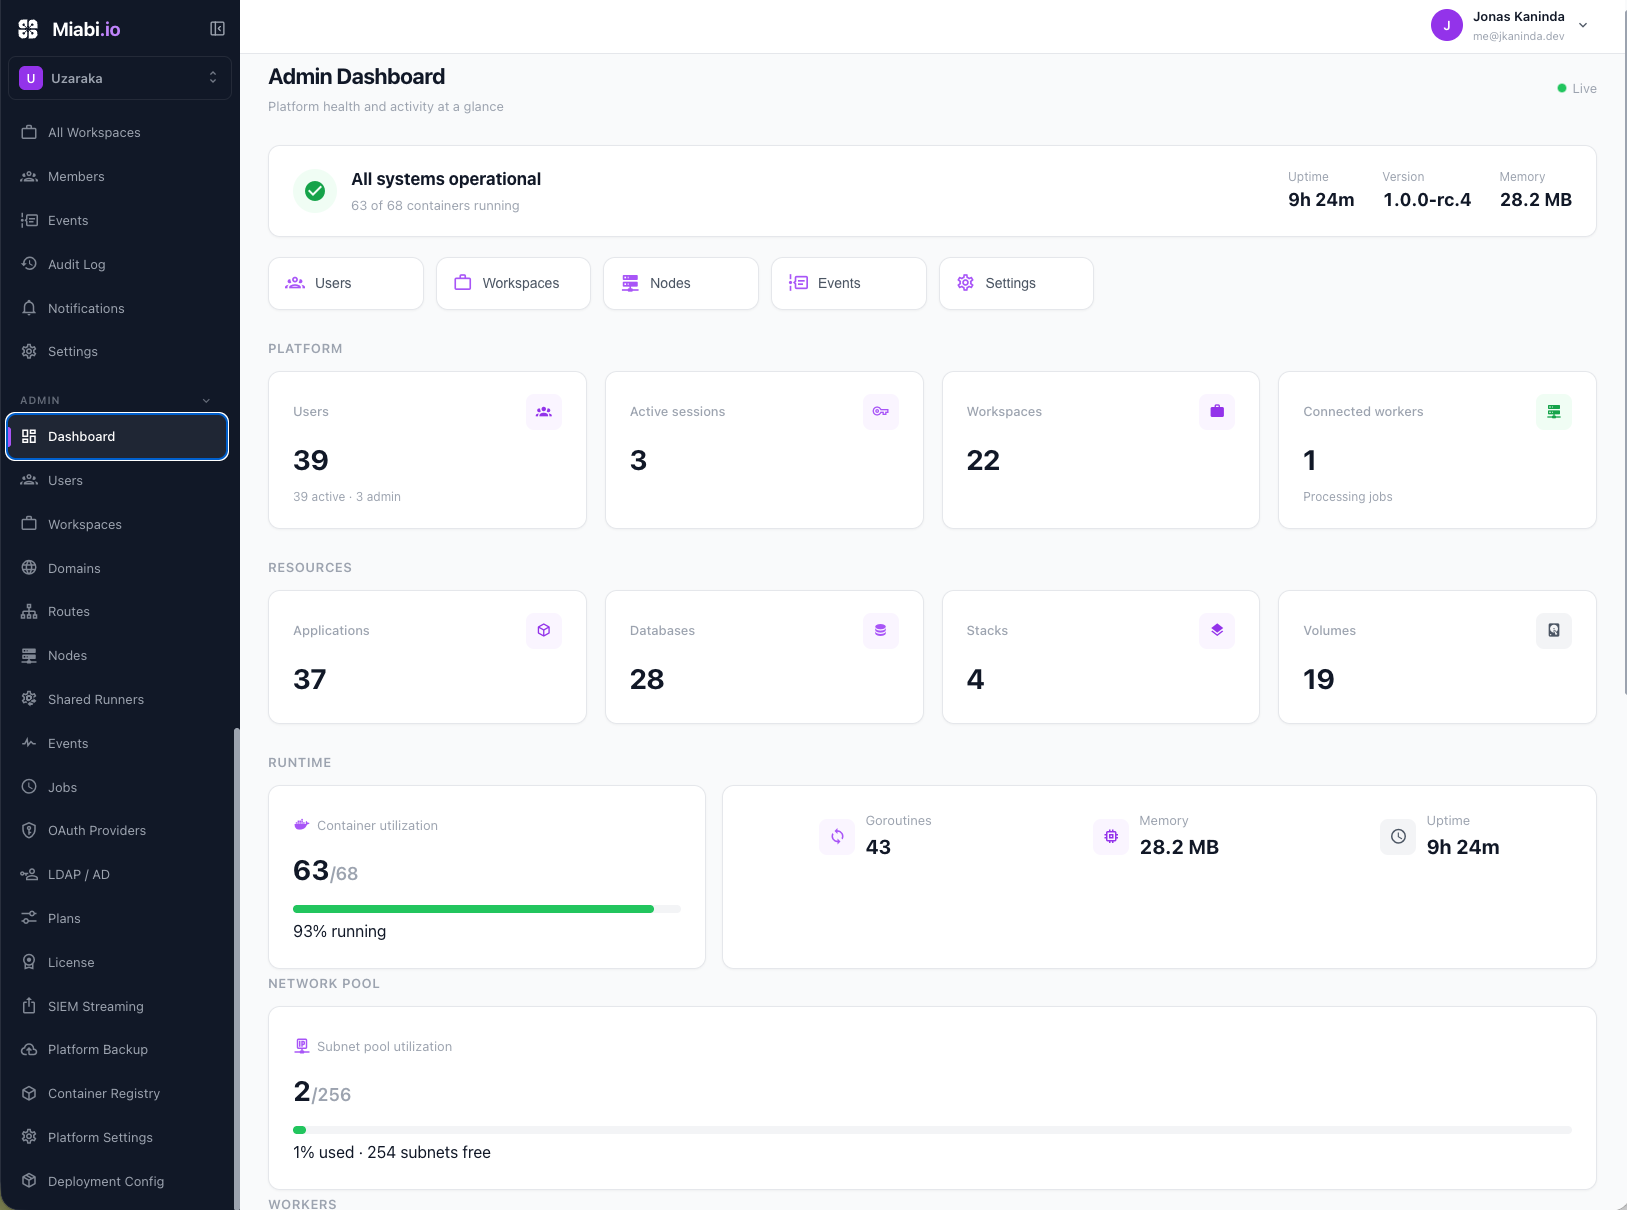
Task: Click the runtime Uptime clock icon
Action: tap(1398, 836)
